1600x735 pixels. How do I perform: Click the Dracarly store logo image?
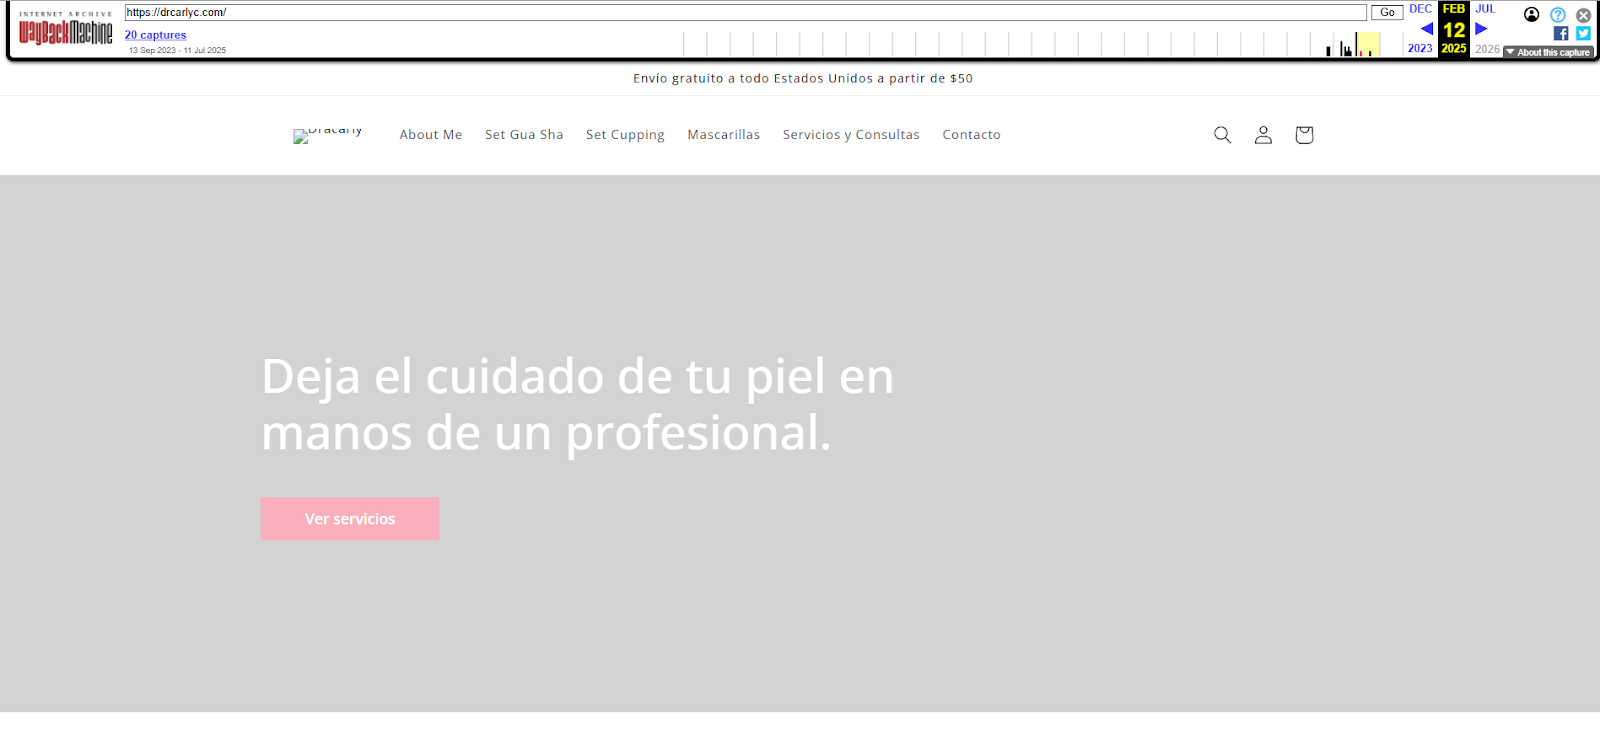(328, 135)
